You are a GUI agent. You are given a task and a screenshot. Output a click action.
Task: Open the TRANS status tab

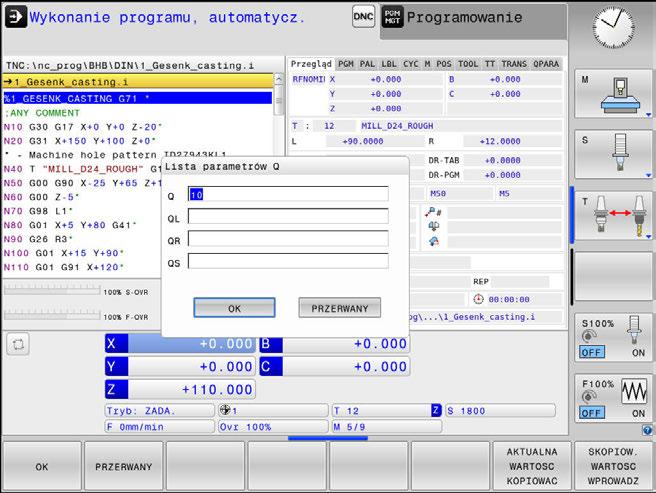[x=514, y=64]
